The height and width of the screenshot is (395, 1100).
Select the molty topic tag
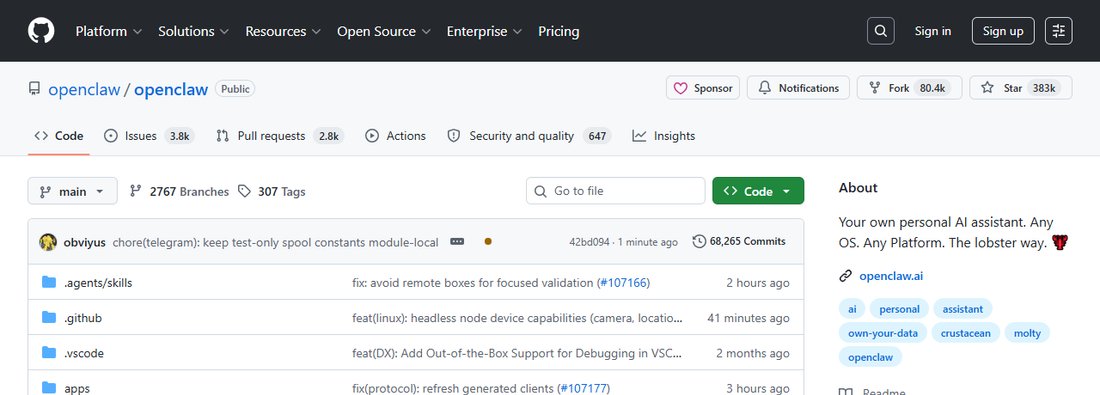[x=1027, y=333]
